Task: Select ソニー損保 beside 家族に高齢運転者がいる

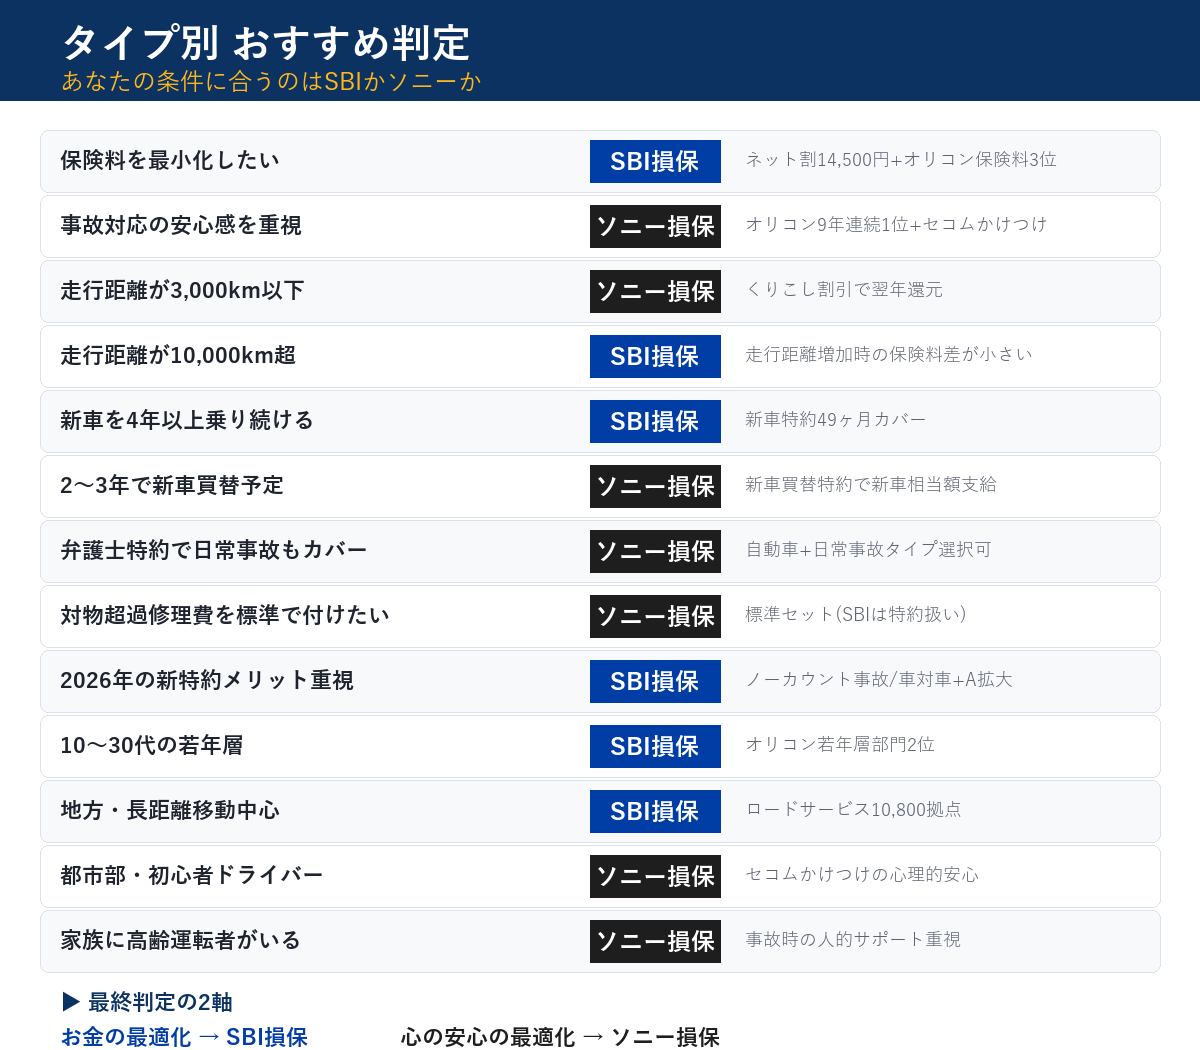Action: pyautogui.click(x=655, y=941)
